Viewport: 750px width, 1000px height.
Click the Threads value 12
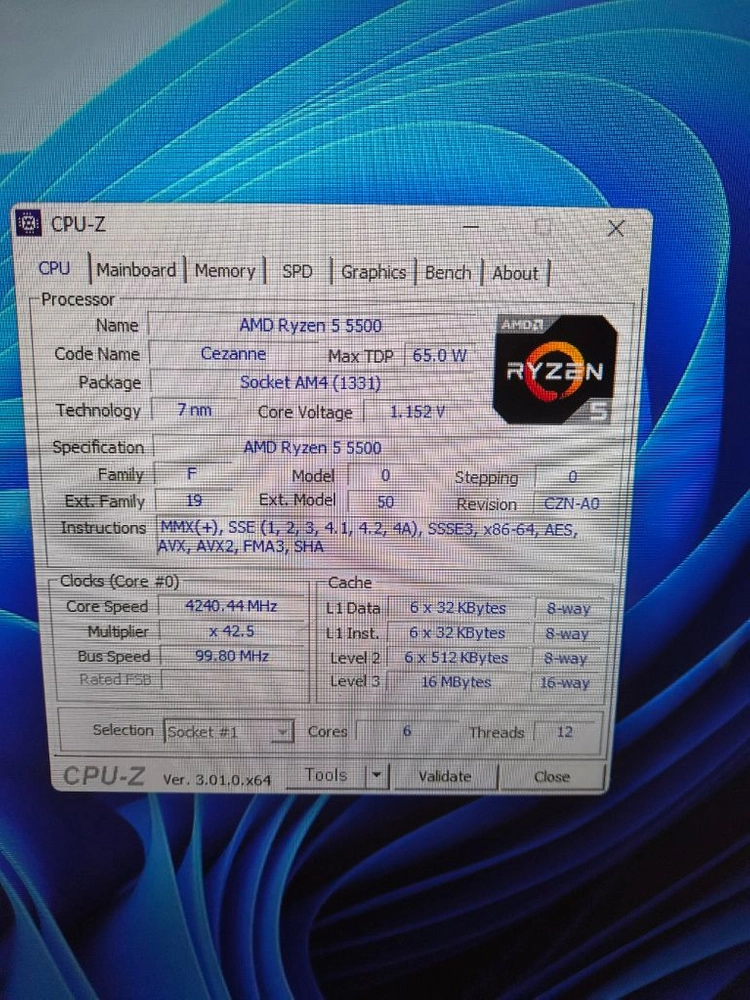pos(565,732)
